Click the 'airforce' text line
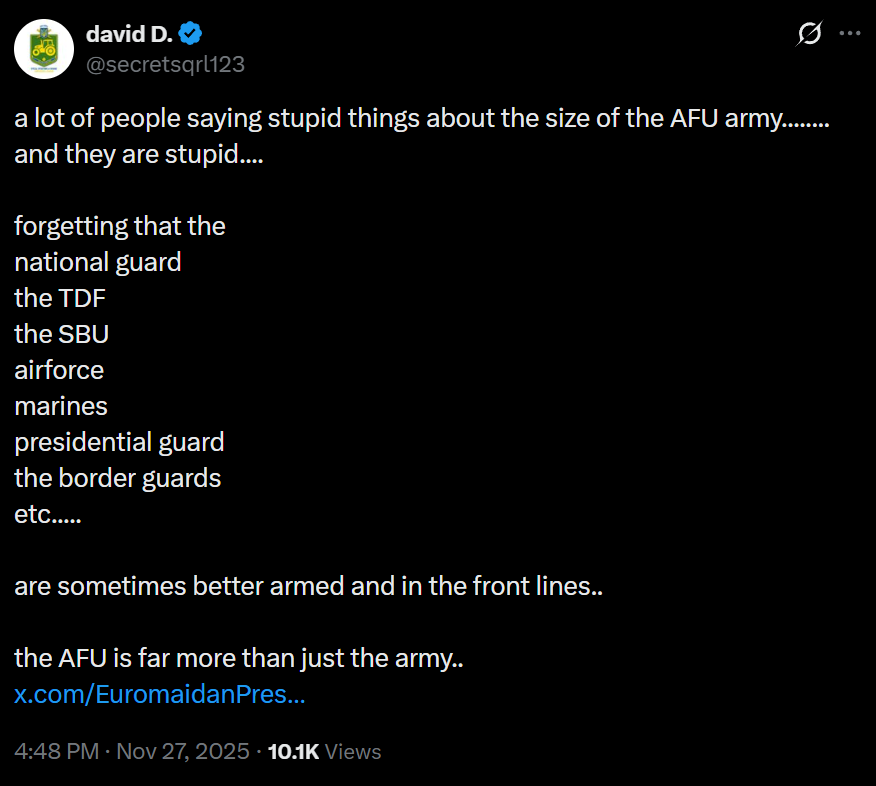This screenshot has height=786, width=876. pos(59,370)
